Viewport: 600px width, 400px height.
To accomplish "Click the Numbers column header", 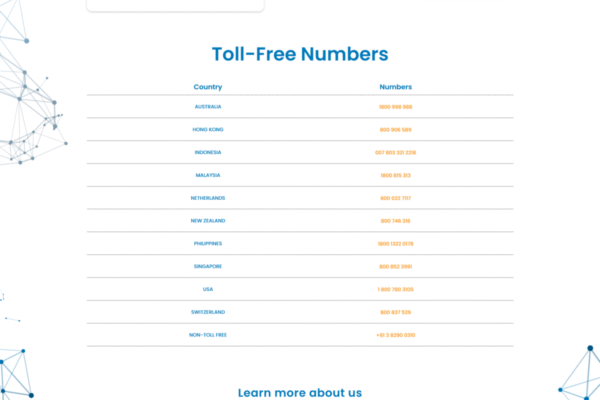I will 396,87.
